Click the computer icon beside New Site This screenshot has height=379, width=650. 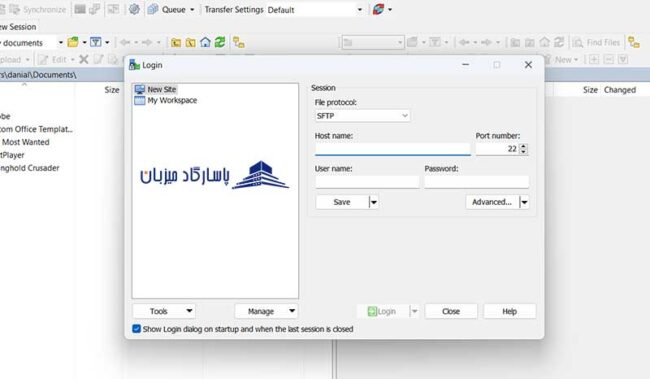coord(140,89)
